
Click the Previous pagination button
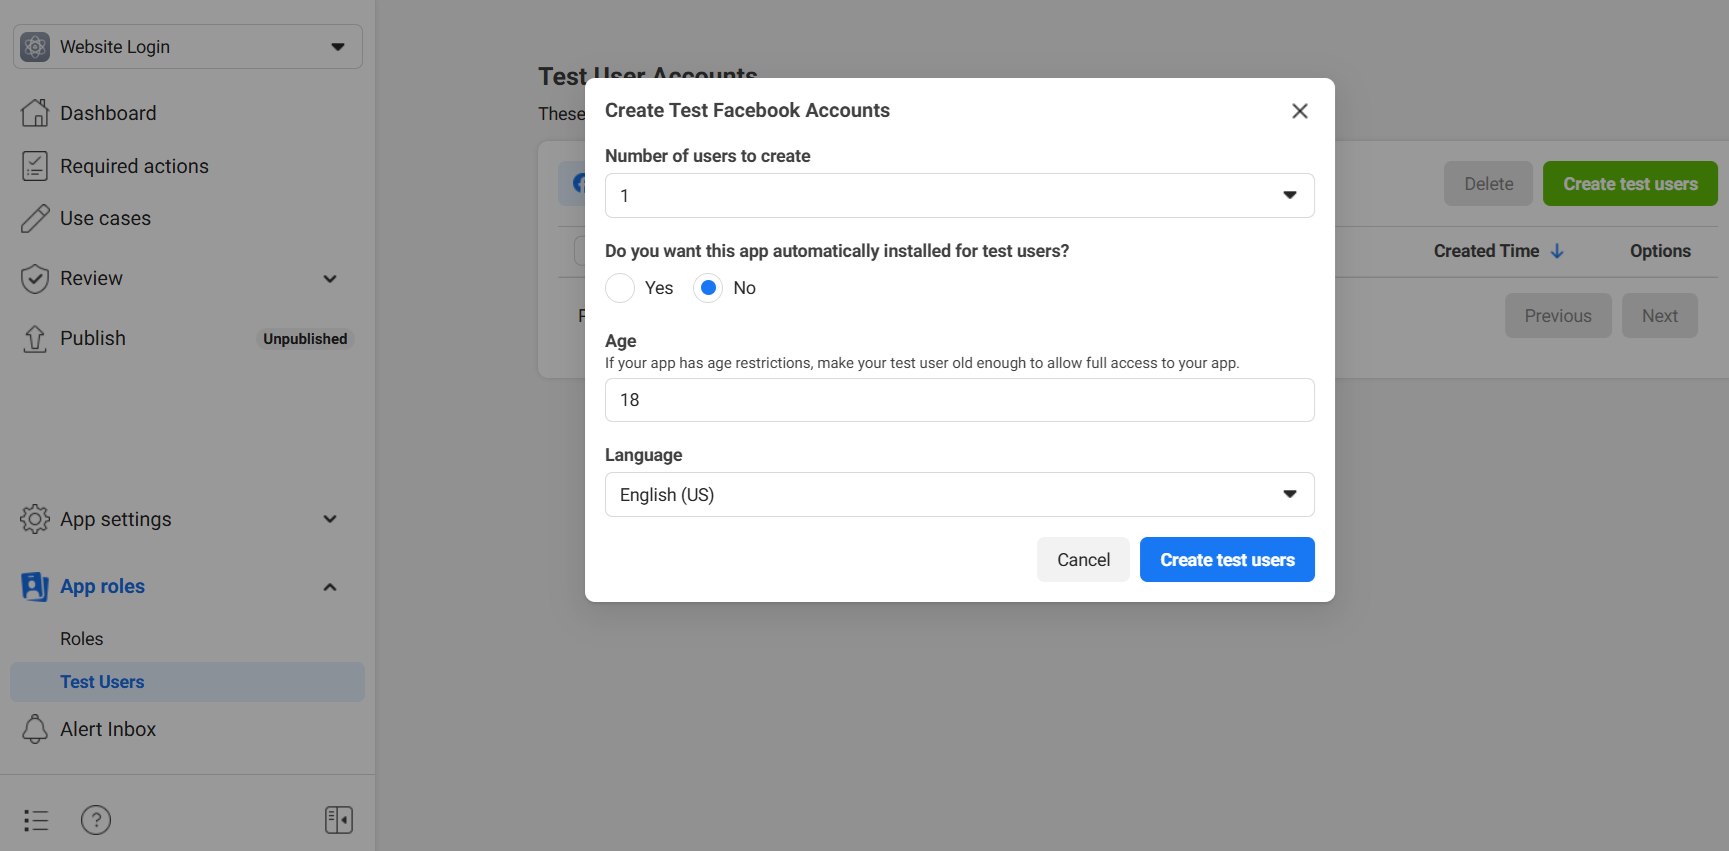[x=1558, y=316]
